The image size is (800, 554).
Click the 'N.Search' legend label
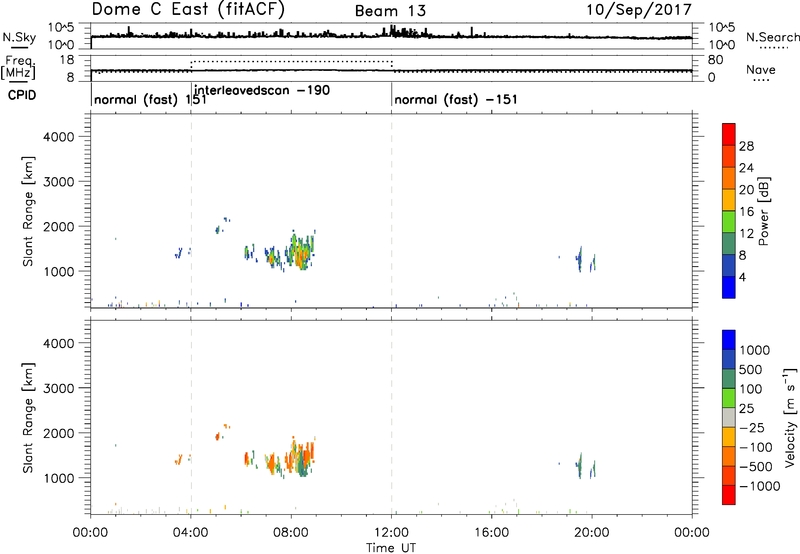click(x=773, y=37)
